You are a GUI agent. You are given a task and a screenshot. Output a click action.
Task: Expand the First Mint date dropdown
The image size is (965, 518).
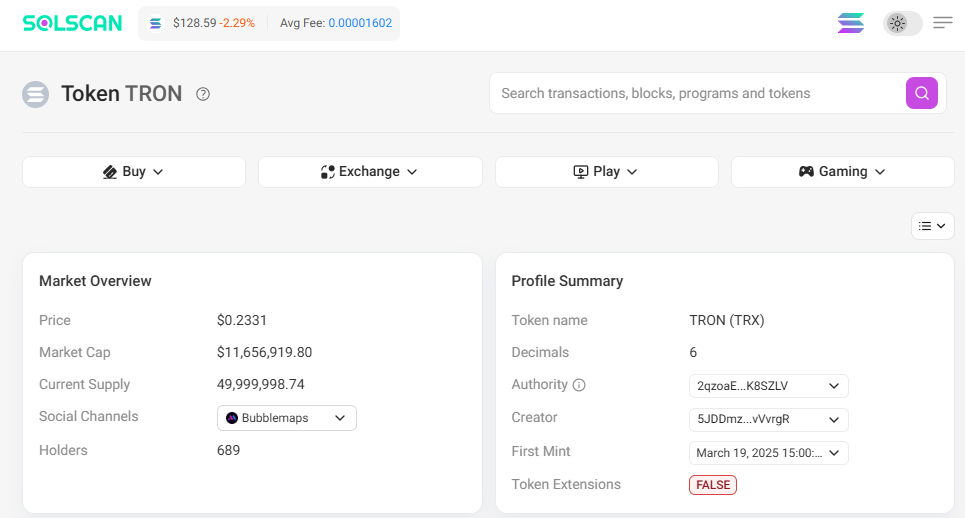pos(768,453)
